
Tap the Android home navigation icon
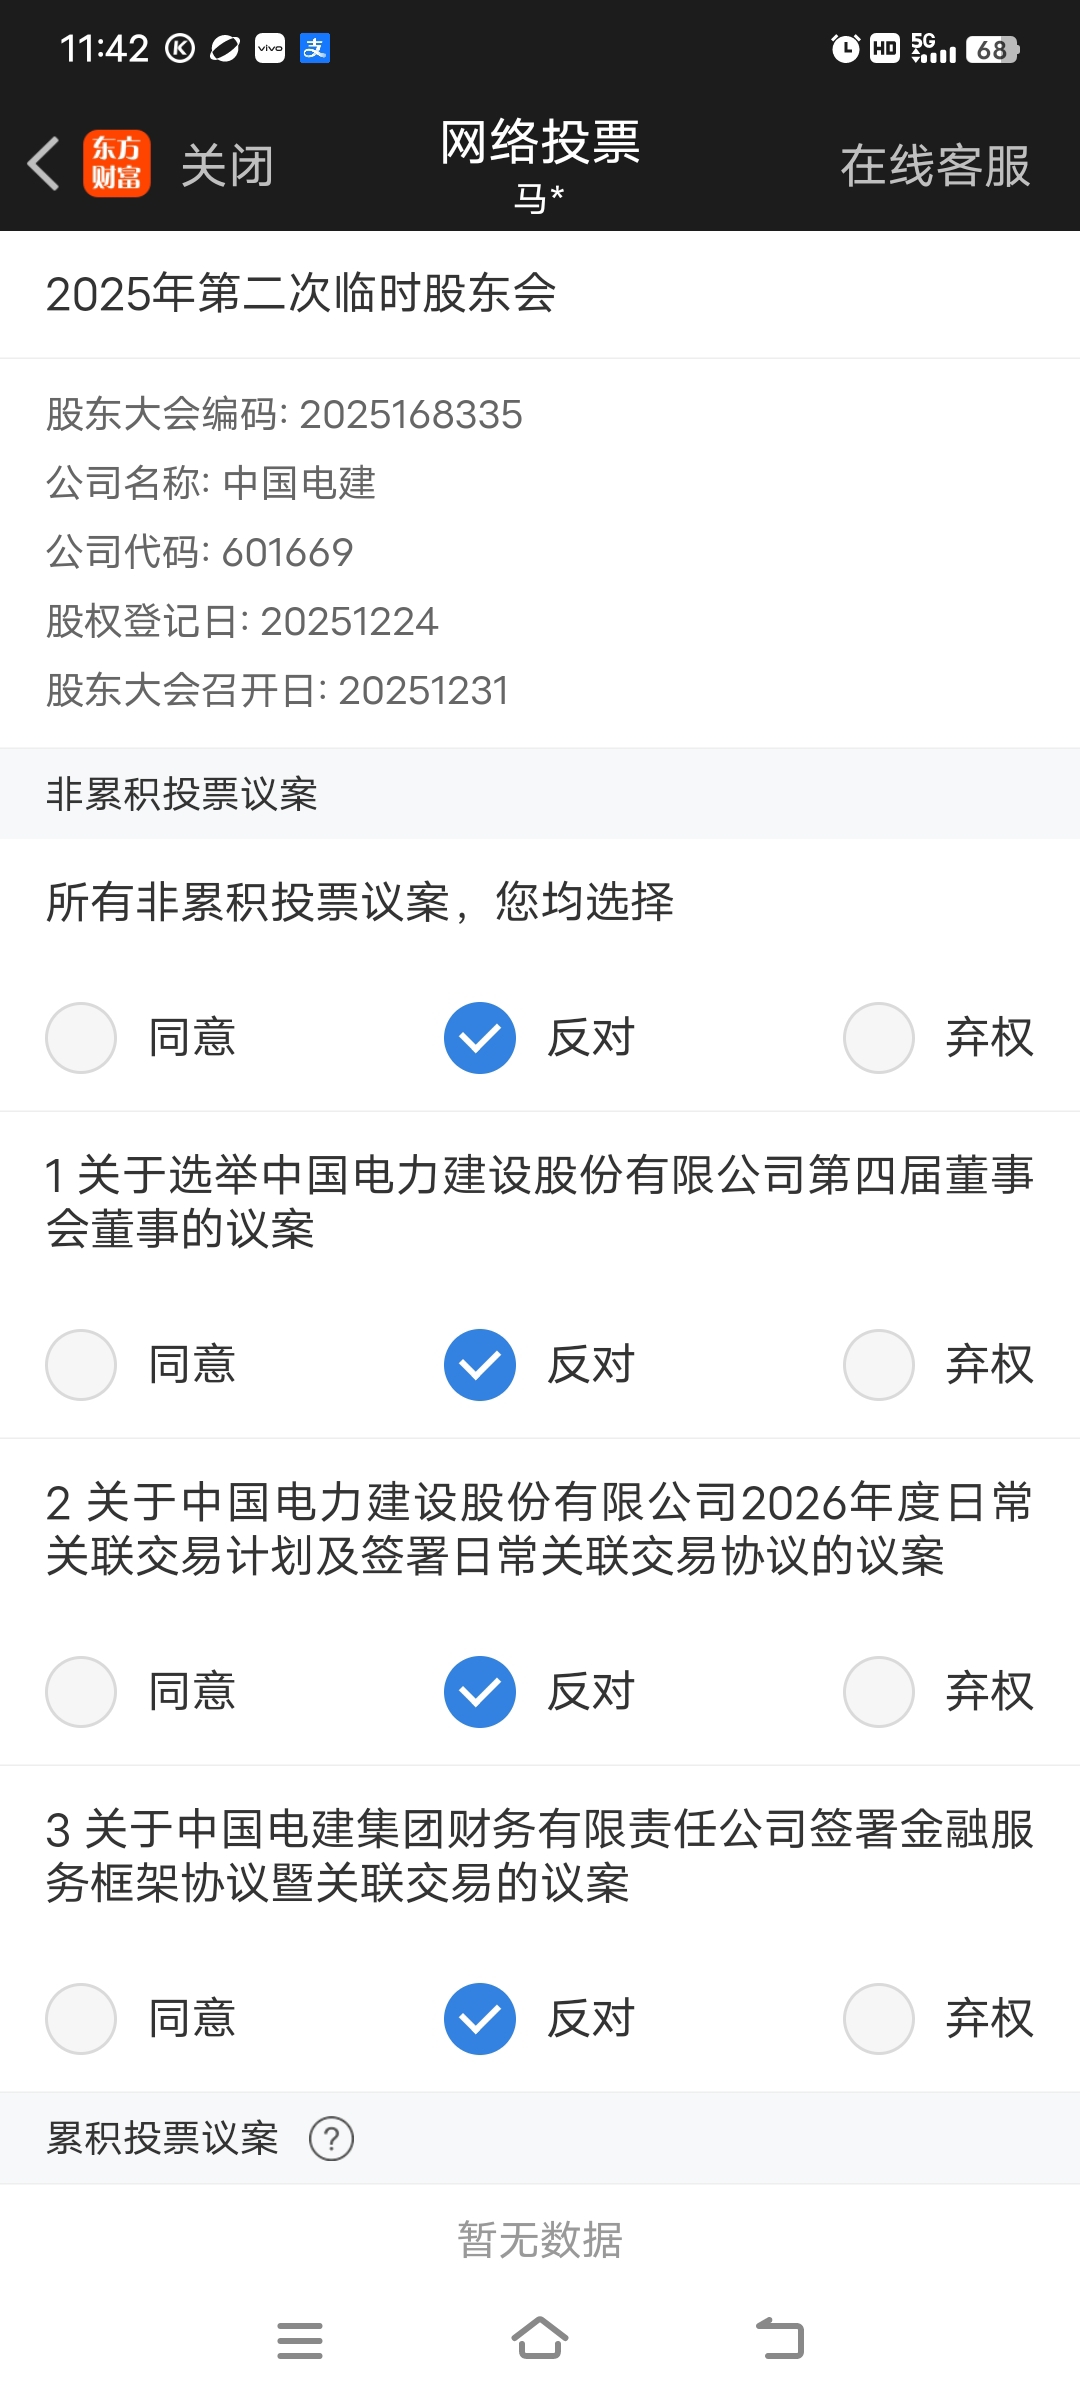click(x=540, y=2338)
